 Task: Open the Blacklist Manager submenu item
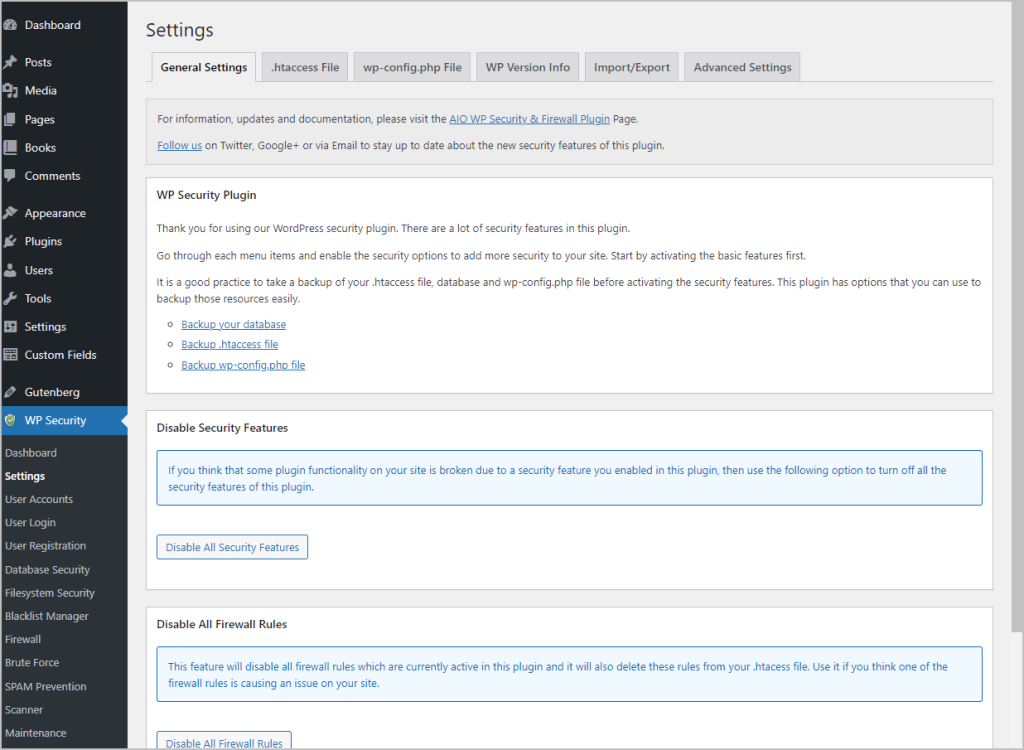[x=47, y=616]
